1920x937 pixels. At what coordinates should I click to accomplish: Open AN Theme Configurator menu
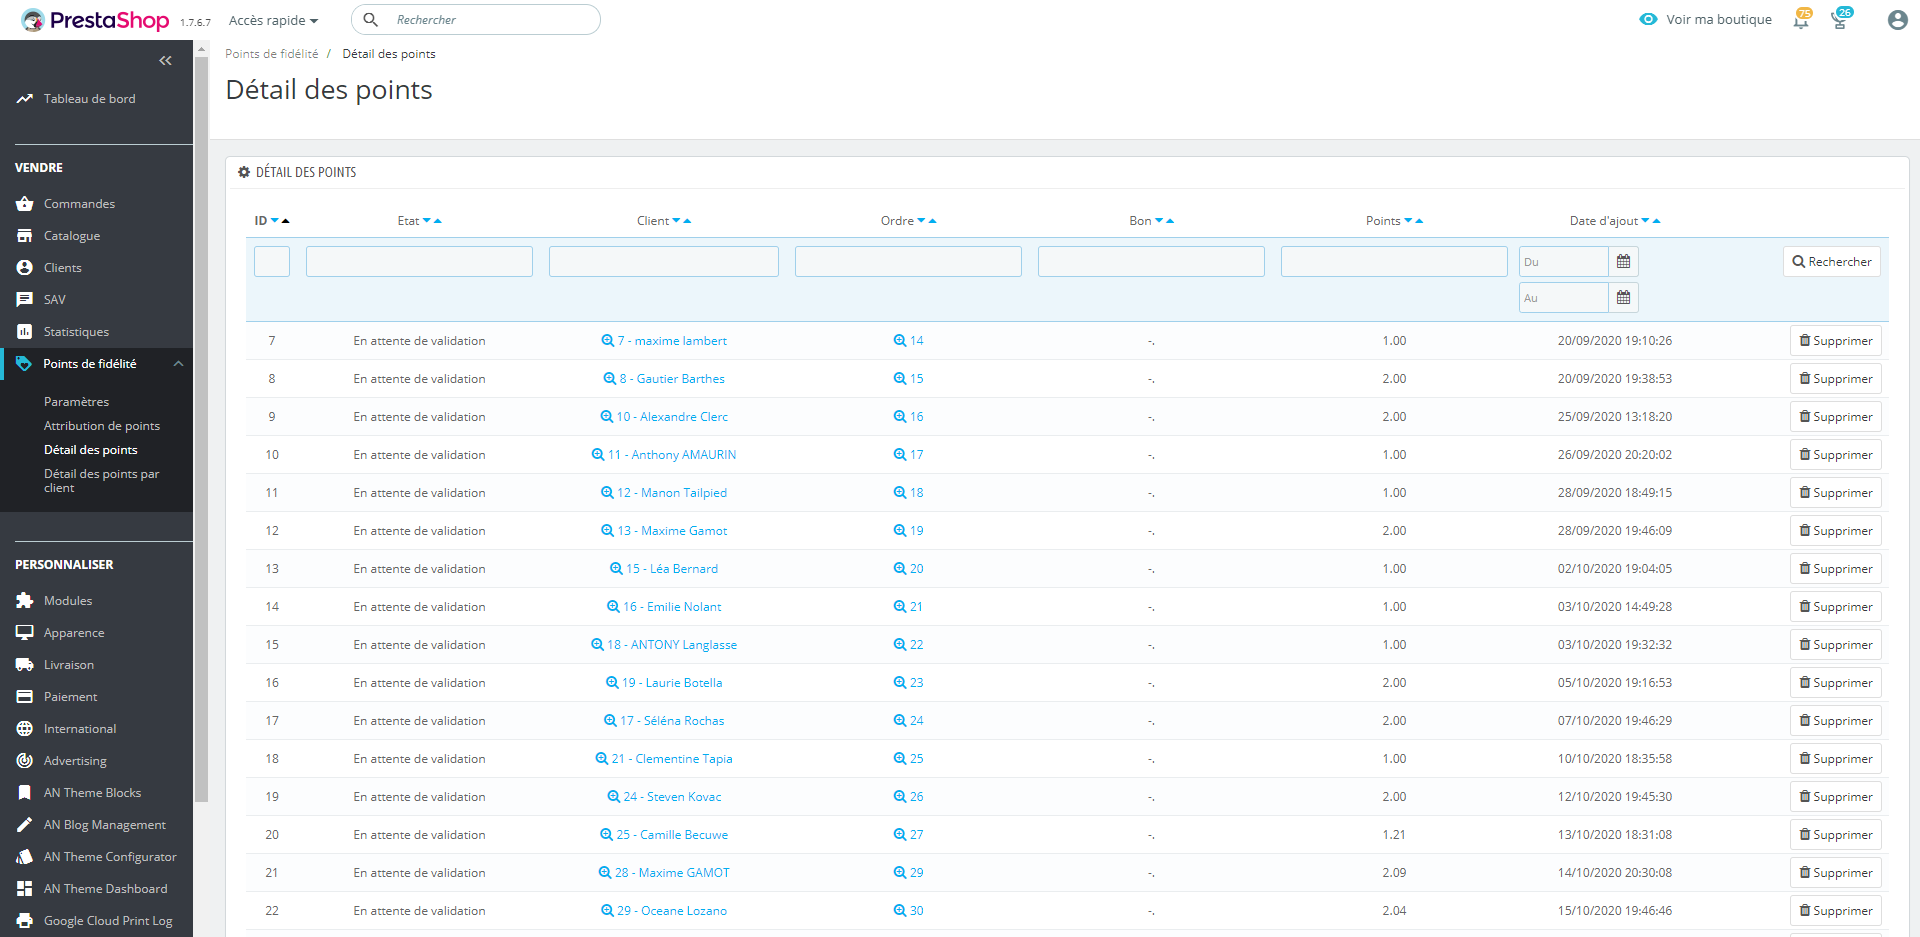pos(110,857)
